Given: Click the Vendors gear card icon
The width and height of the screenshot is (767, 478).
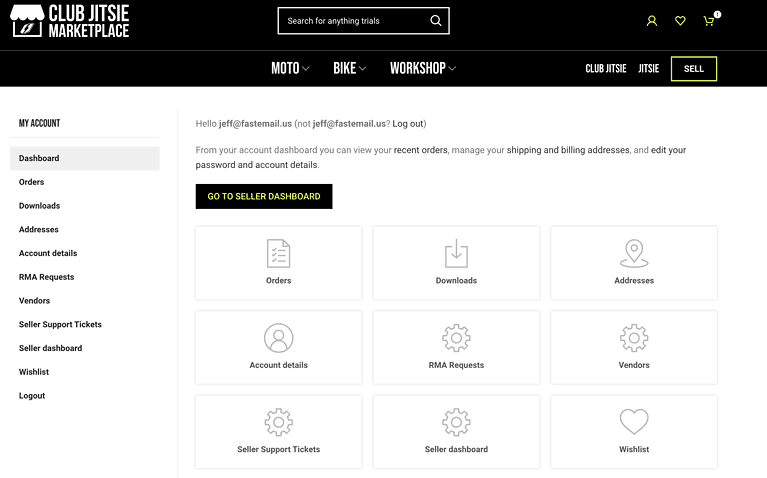Looking at the screenshot, I should pos(634,338).
